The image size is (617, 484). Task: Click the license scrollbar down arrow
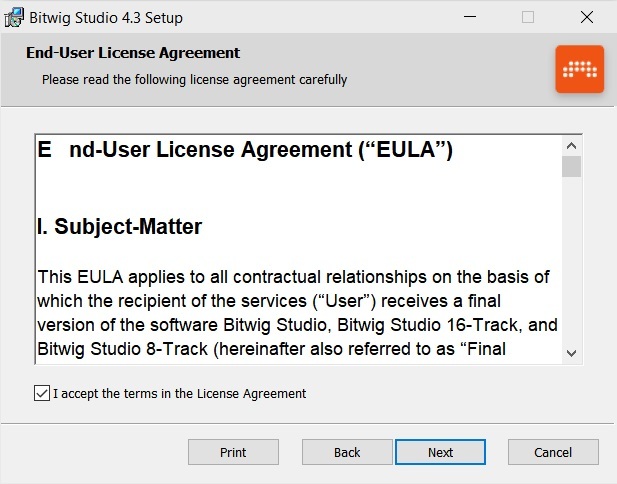(x=571, y=352)
